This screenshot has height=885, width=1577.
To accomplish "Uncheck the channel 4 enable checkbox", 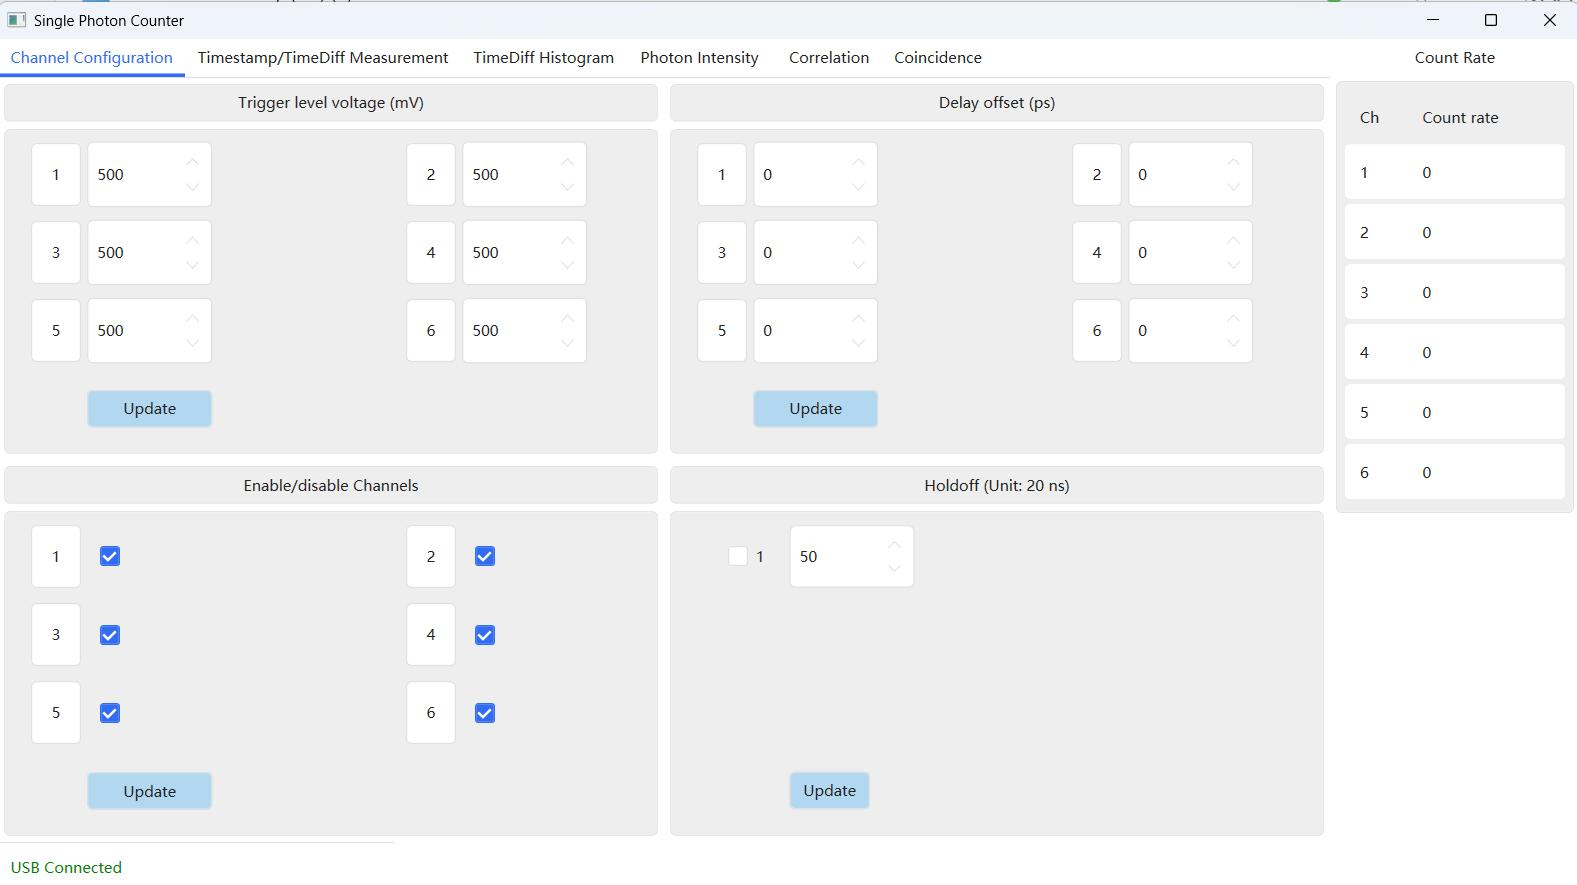I will [x=485, y=635].
